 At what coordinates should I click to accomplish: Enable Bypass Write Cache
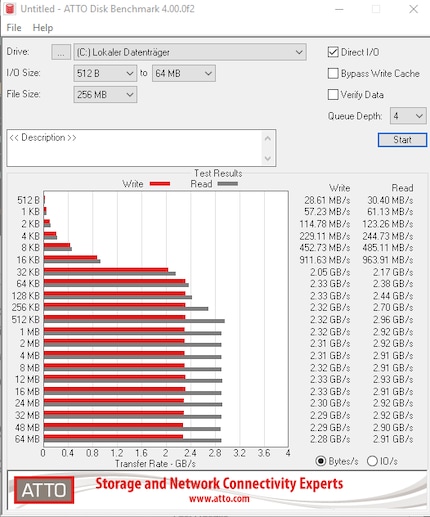click(333, 73)
